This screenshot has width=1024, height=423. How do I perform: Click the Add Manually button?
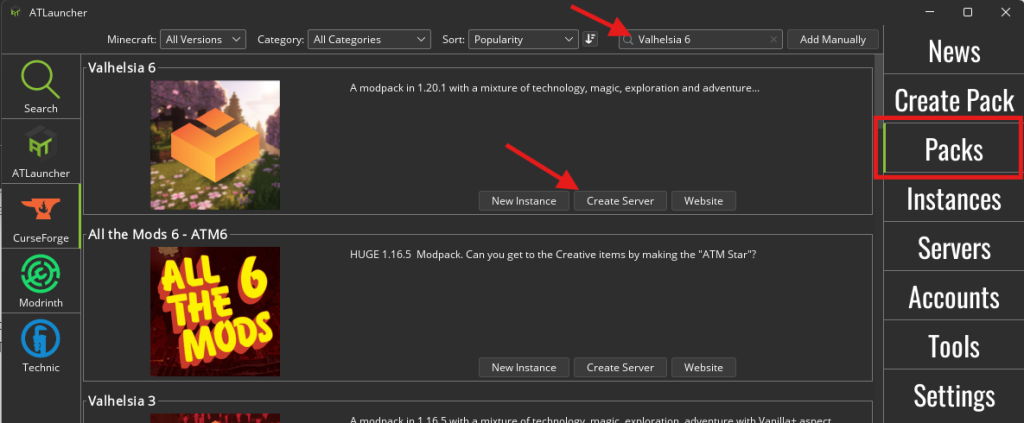pos(833,39)
